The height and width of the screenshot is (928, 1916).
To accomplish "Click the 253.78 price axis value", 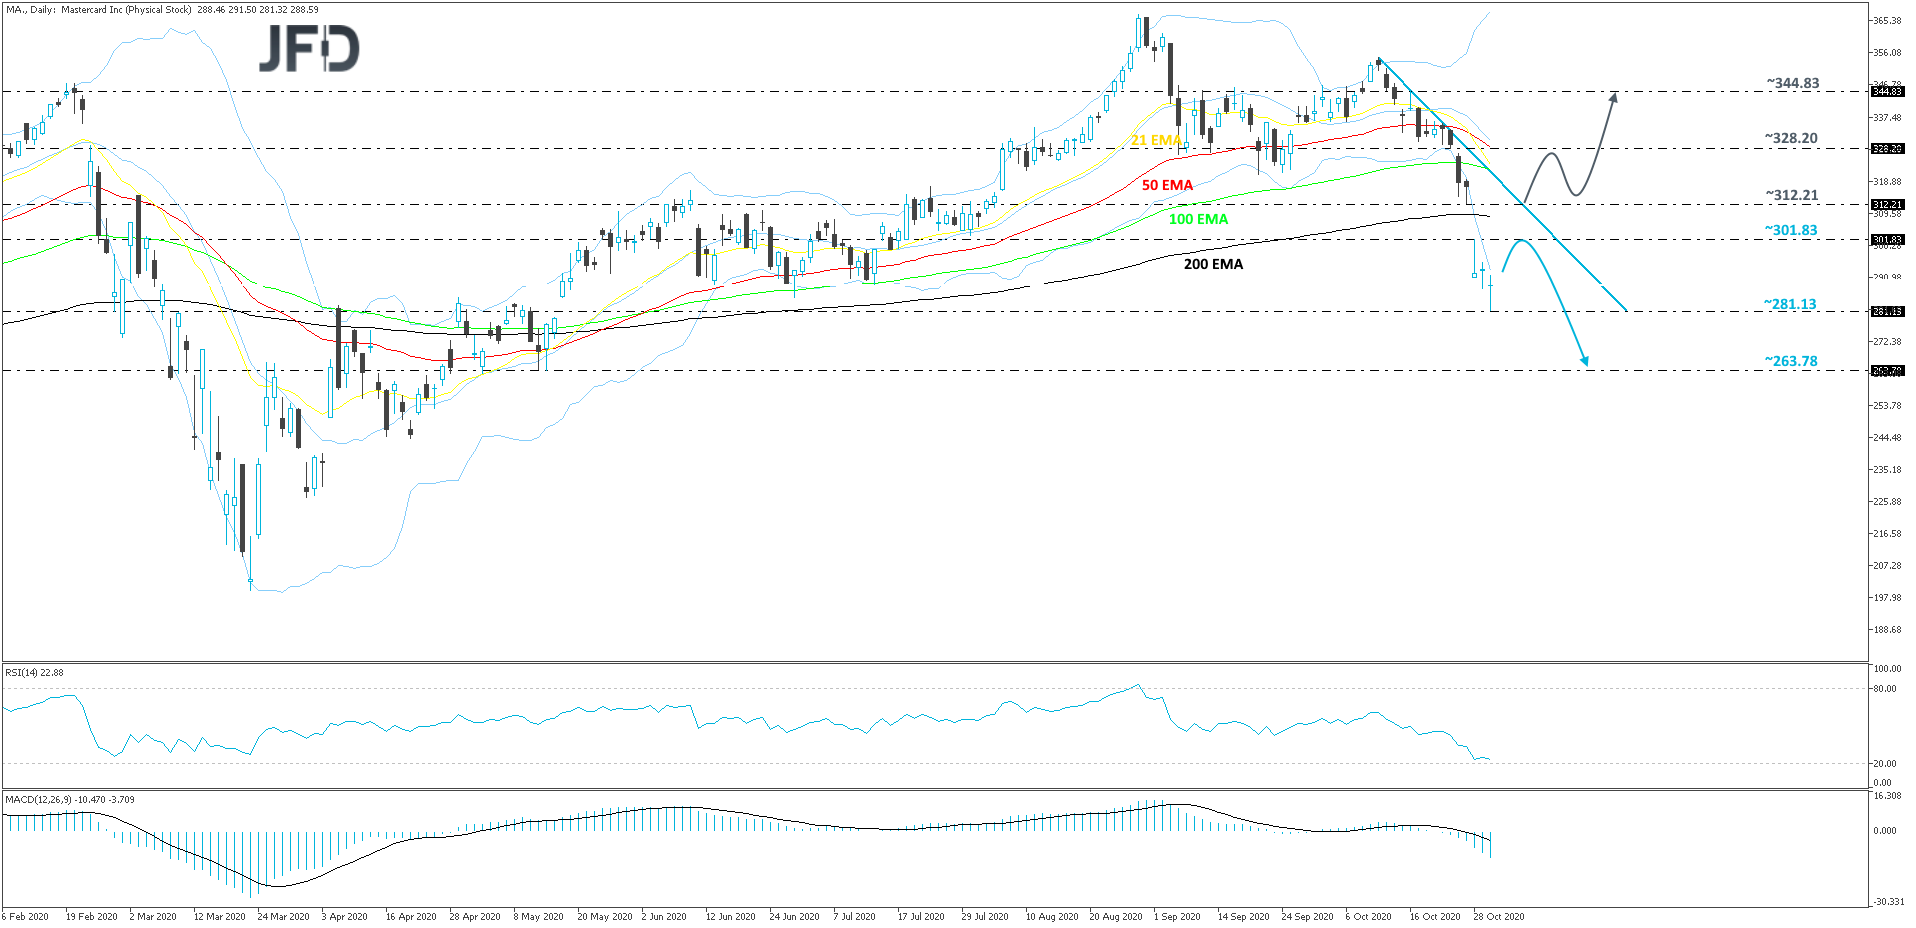I will [1887, 406].
